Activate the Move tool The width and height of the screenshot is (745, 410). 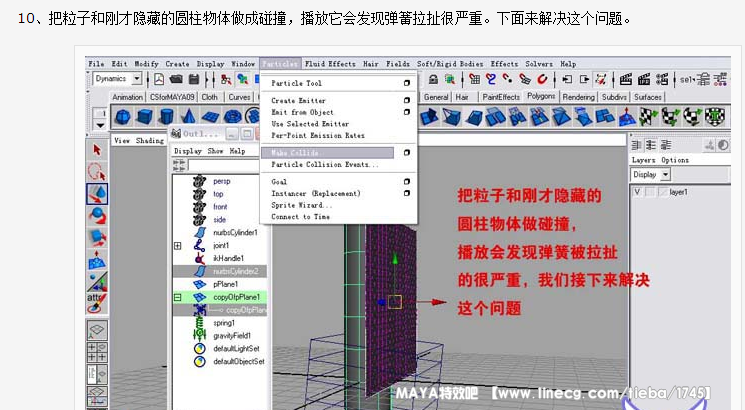point(97,194)
